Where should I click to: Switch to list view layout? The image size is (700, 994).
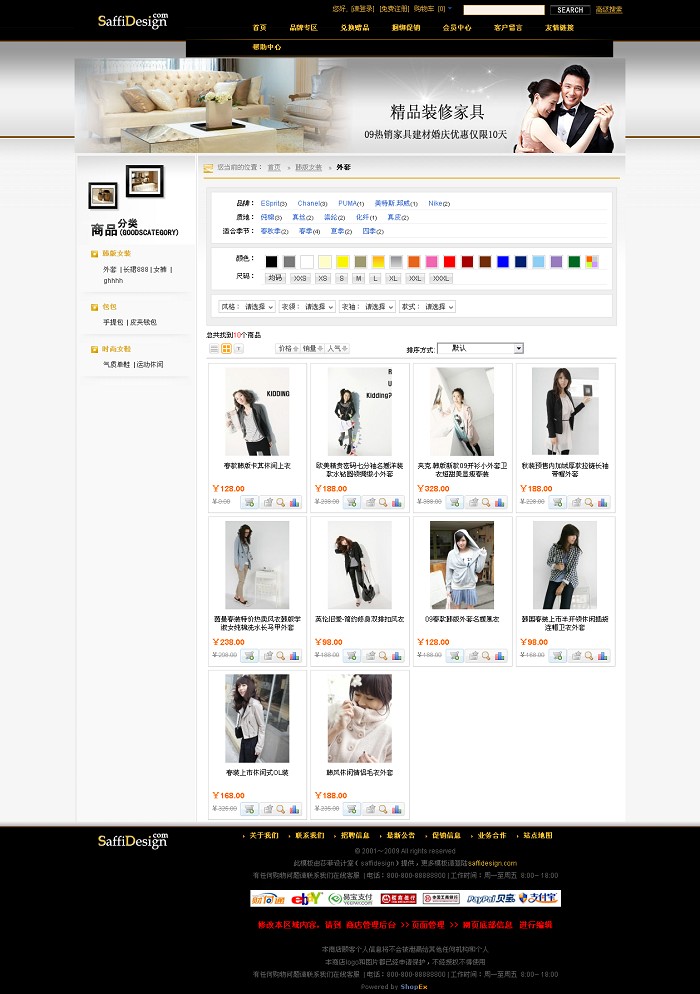click(x=214, y=349)
